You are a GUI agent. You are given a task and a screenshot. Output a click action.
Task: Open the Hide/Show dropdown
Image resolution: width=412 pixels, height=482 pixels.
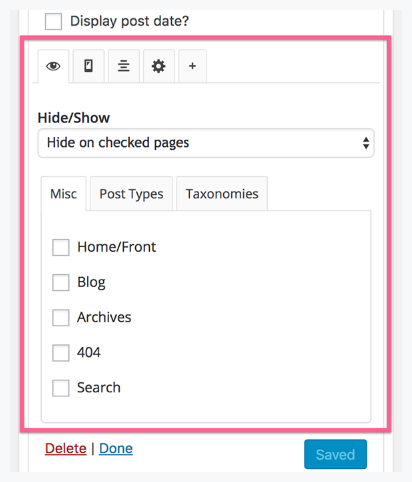[206, 143]
